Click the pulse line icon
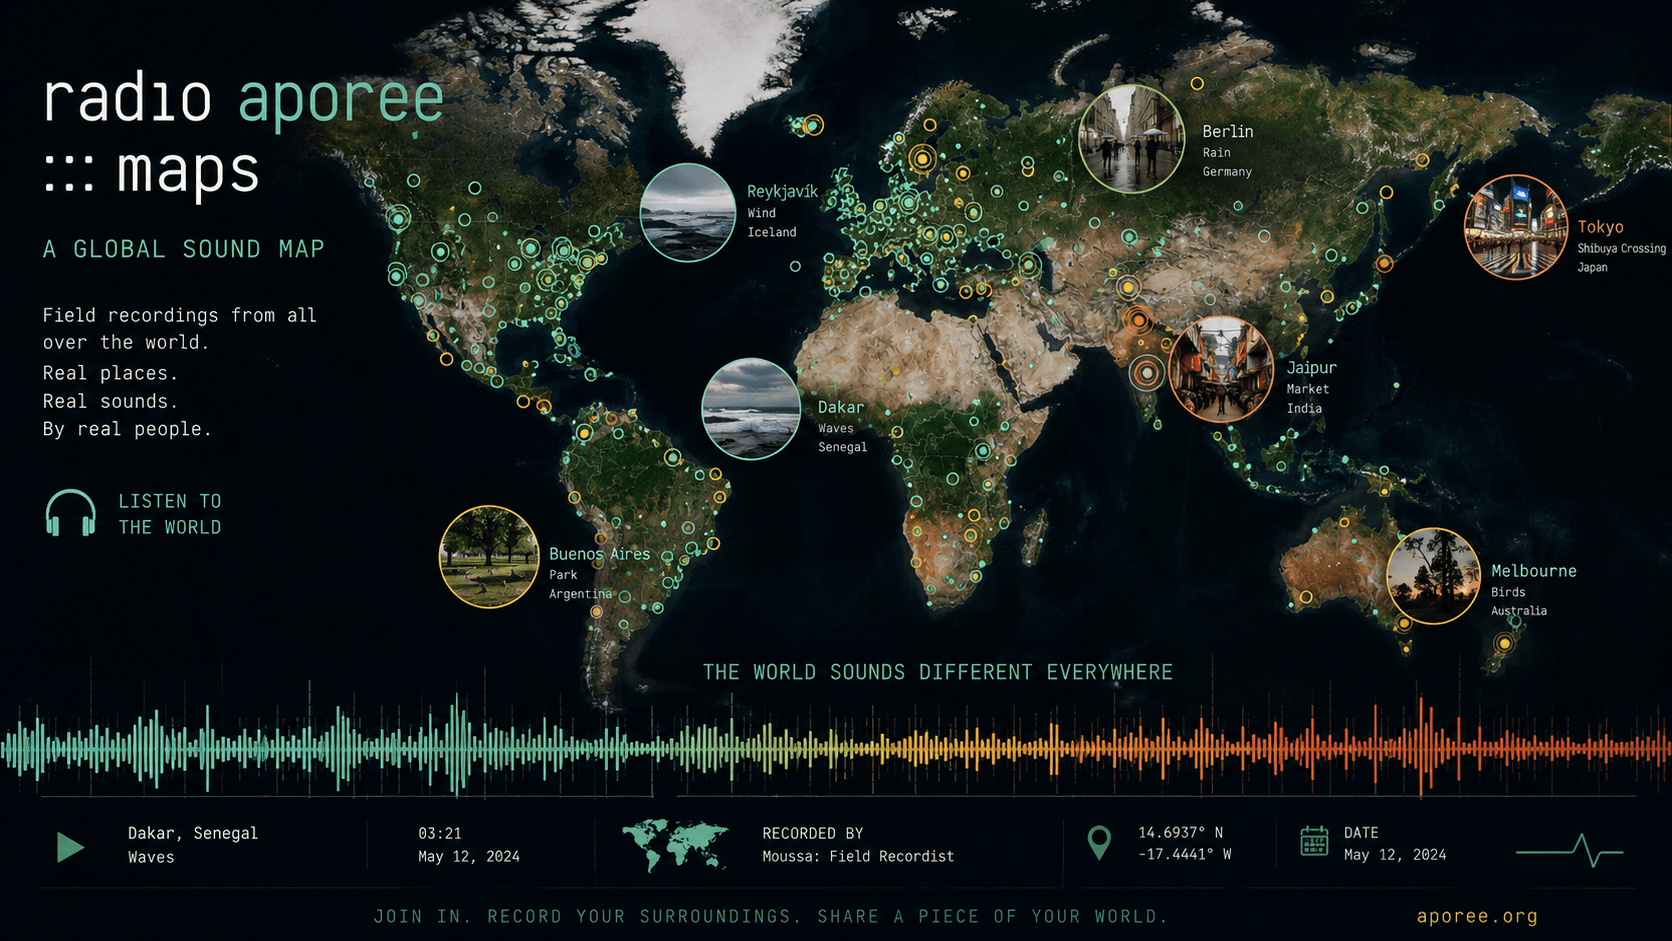Viewport: 1672px width, 941px height. (1569, 851)
